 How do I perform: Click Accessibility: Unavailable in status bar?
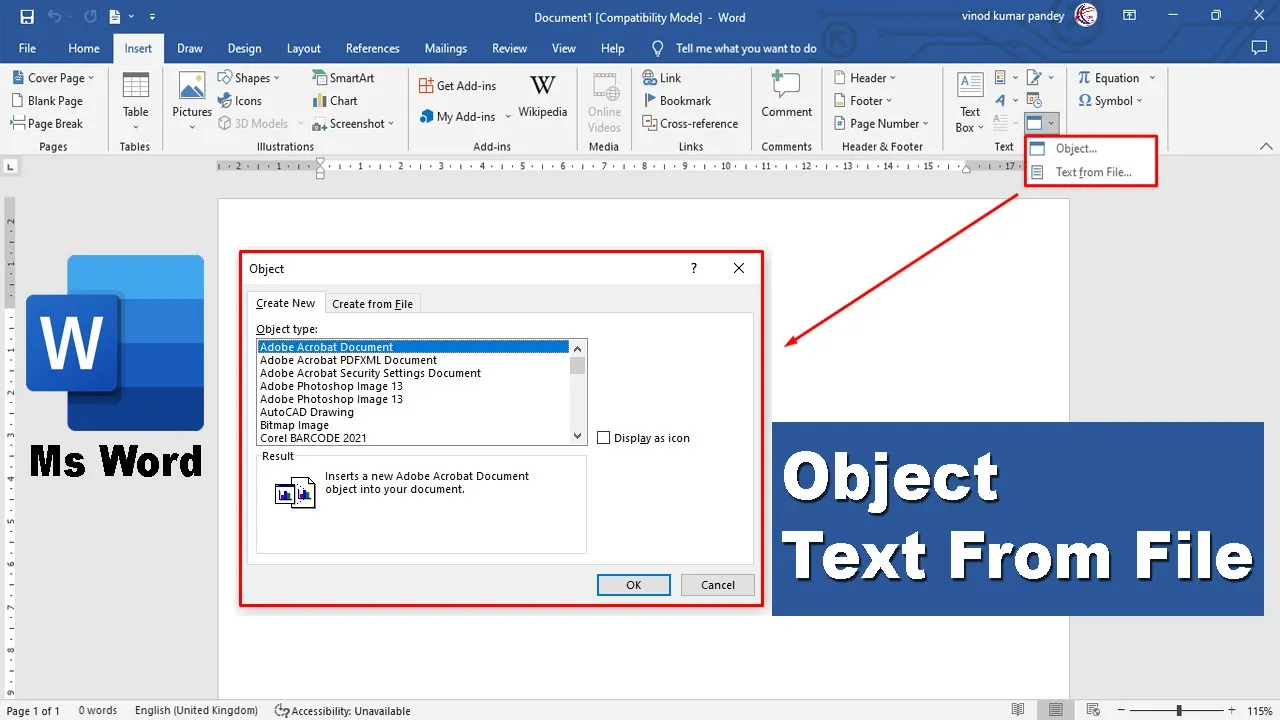tap(343, 711)
